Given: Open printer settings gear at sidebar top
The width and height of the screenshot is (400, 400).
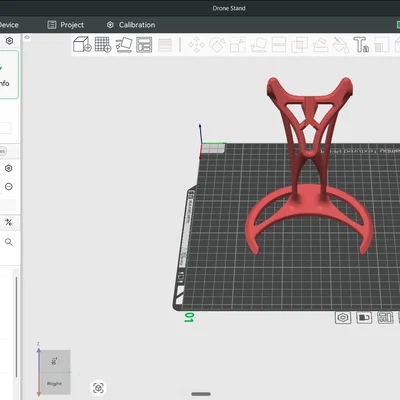Looking at the screenshot, I should [x=9, y=41].
